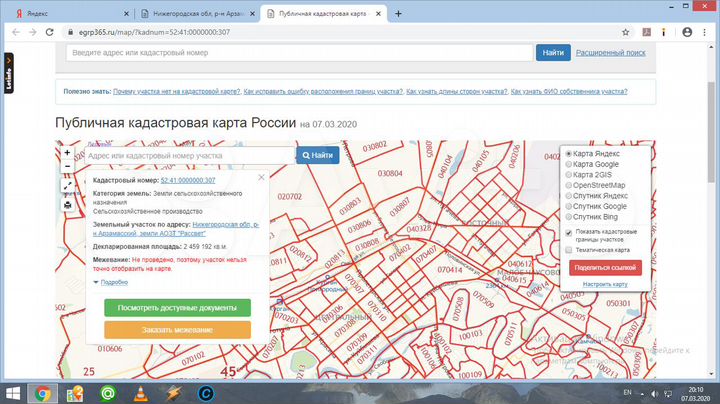Focus the top address or cadastral number field
The height and width of the screenshot is (404, 720).
(x=299, y=53)
